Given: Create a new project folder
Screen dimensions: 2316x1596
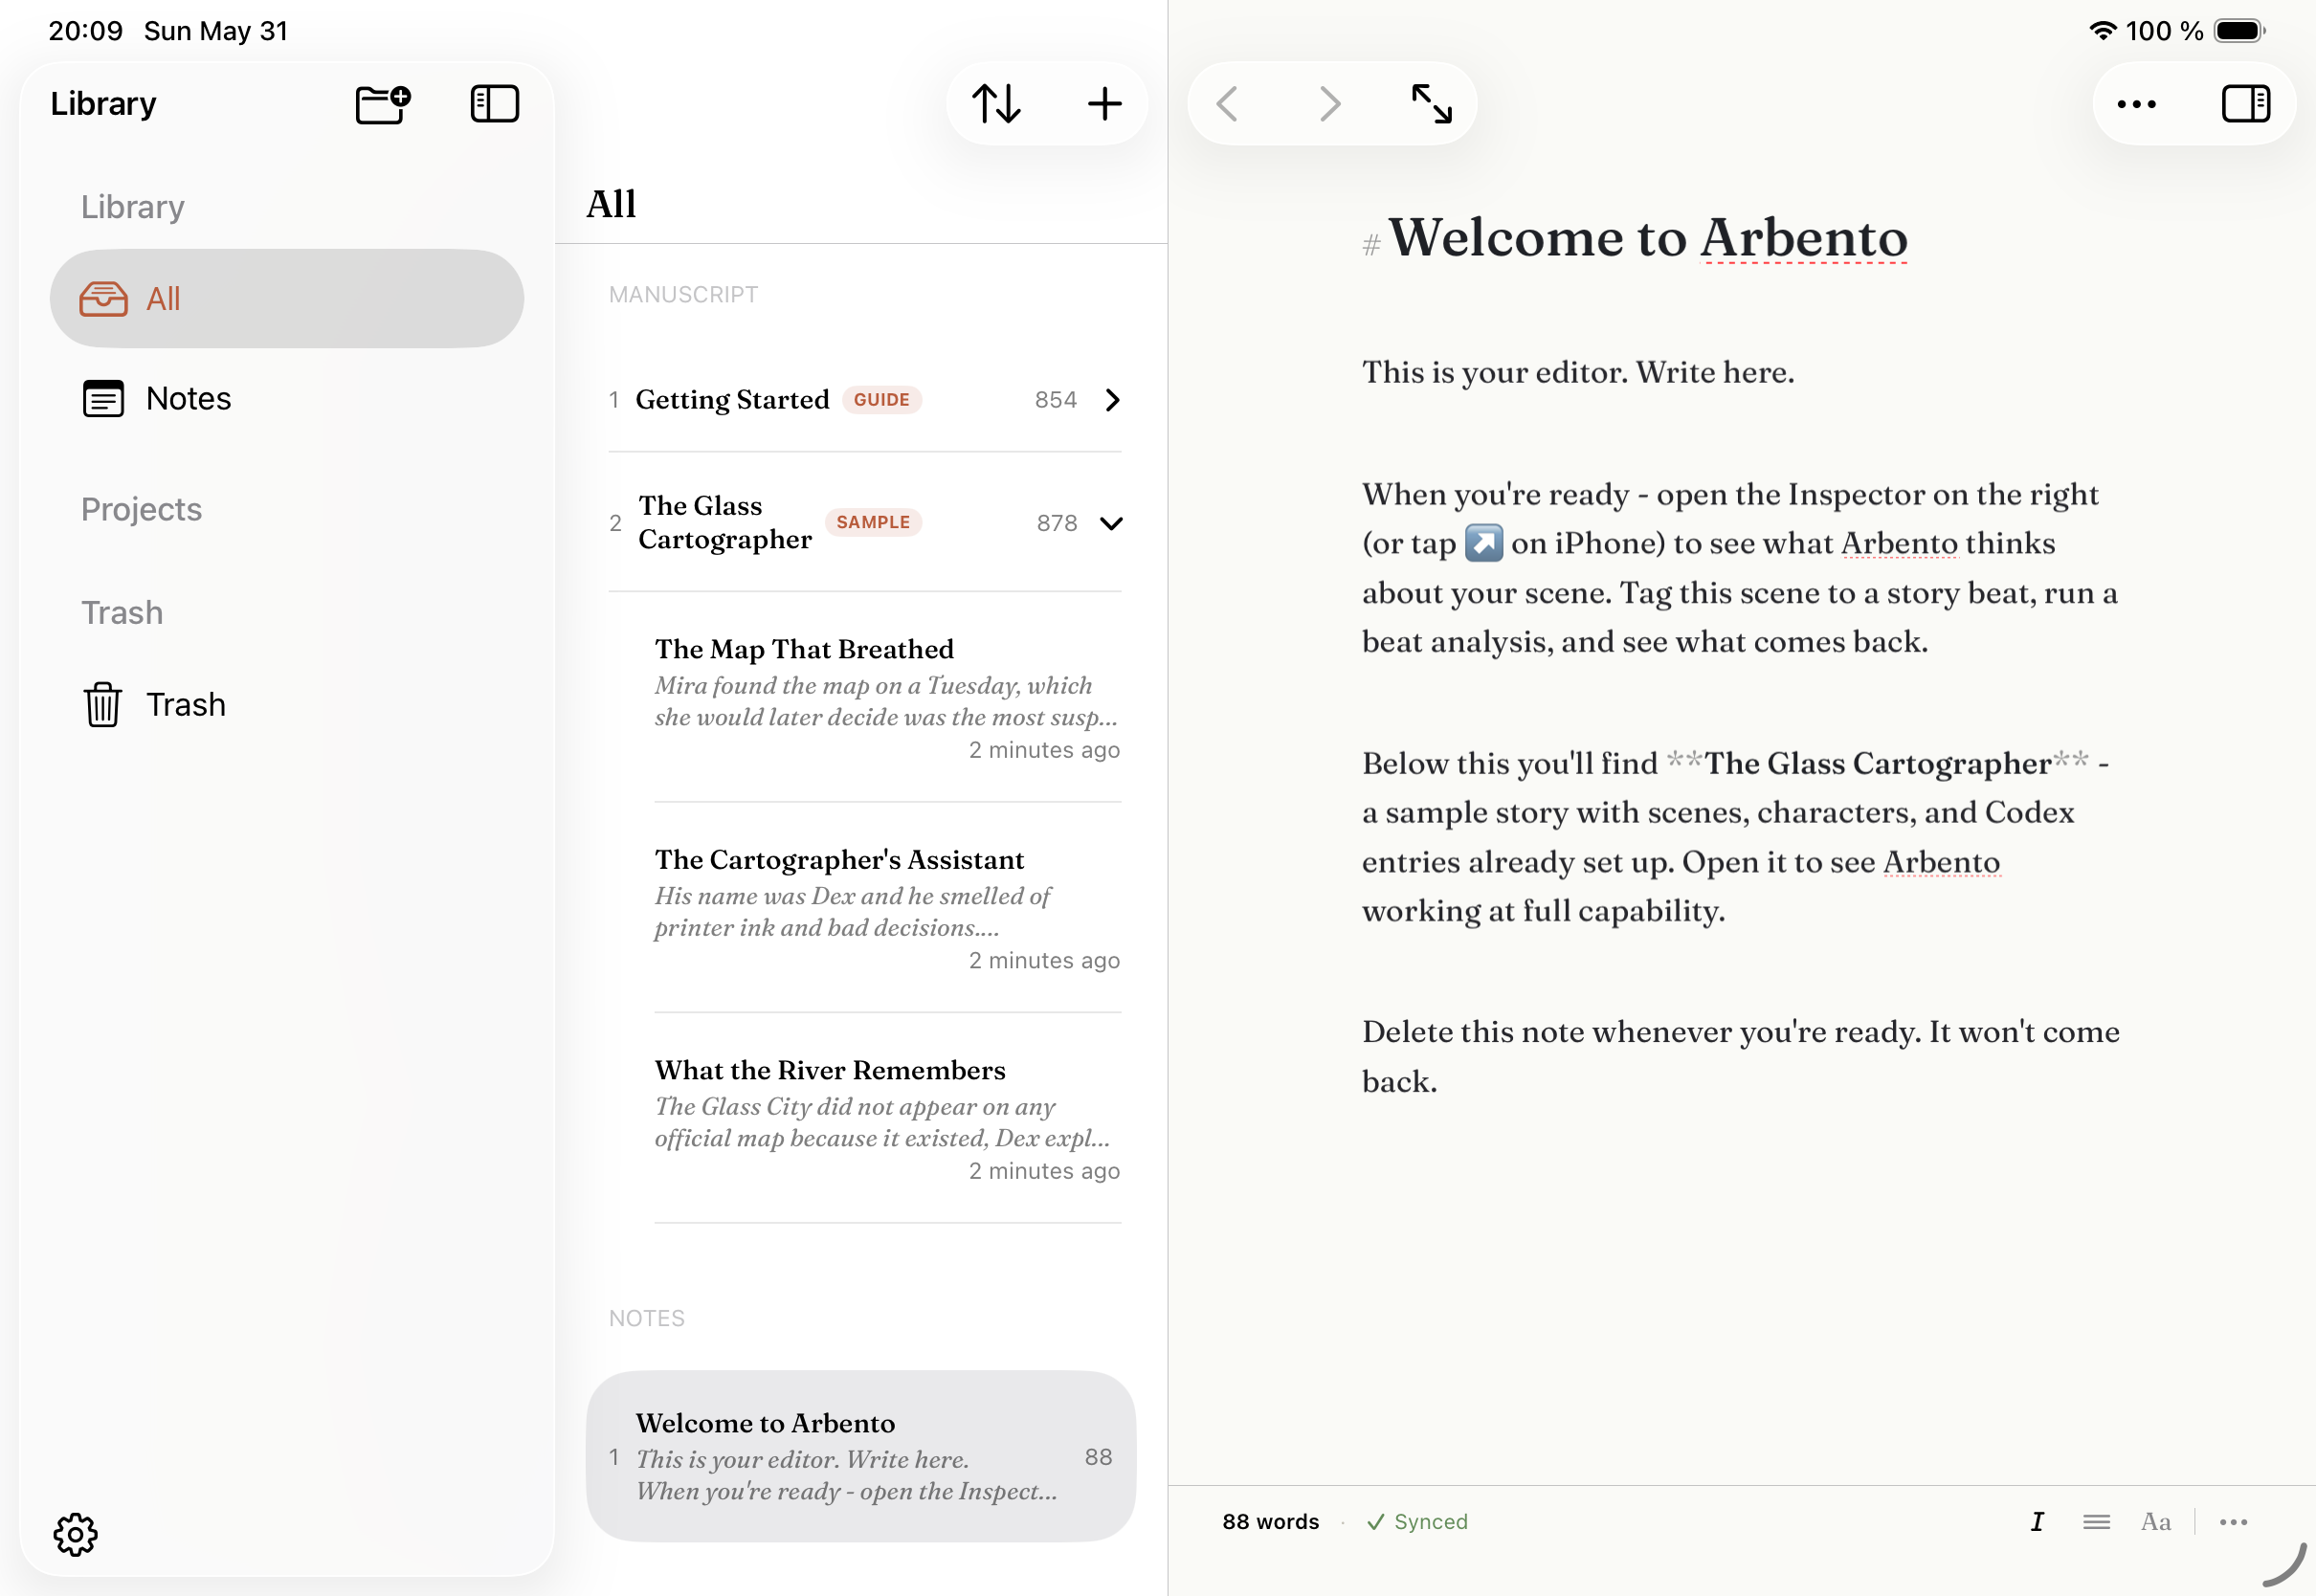Looking at the screenshot, I should coord(383,104).
